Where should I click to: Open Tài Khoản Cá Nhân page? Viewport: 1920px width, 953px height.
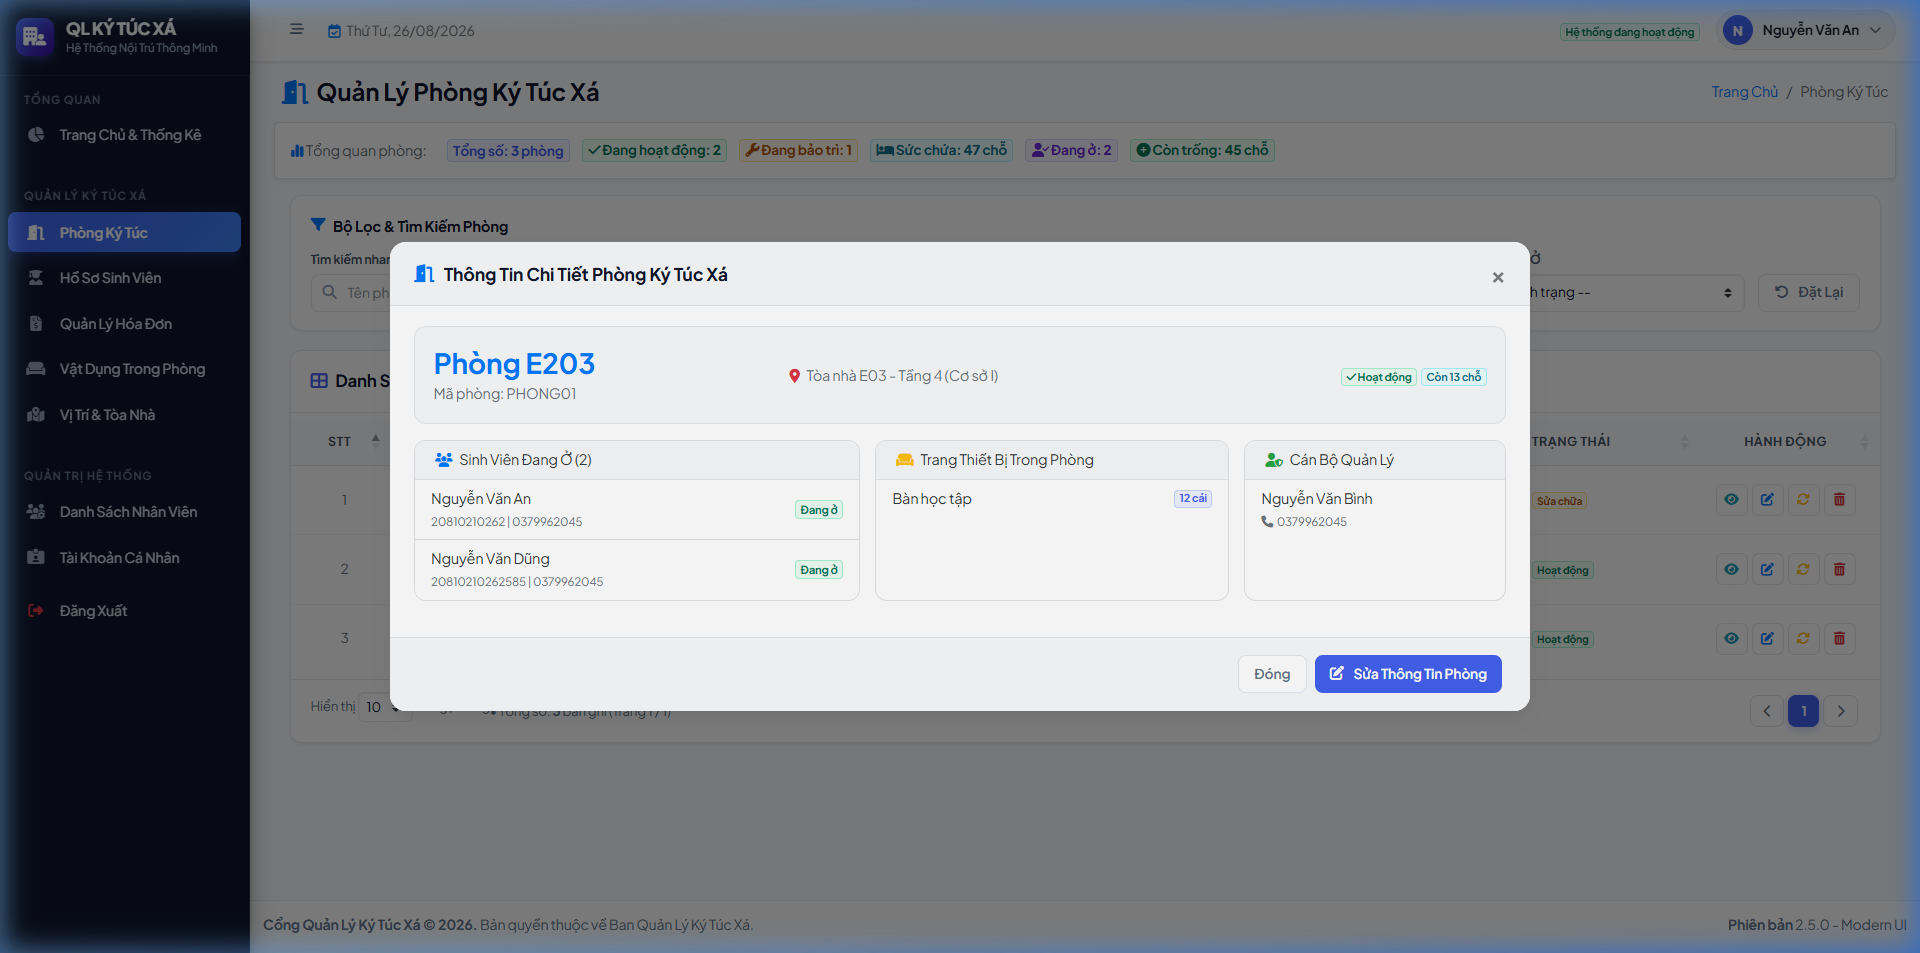(124, 558)
